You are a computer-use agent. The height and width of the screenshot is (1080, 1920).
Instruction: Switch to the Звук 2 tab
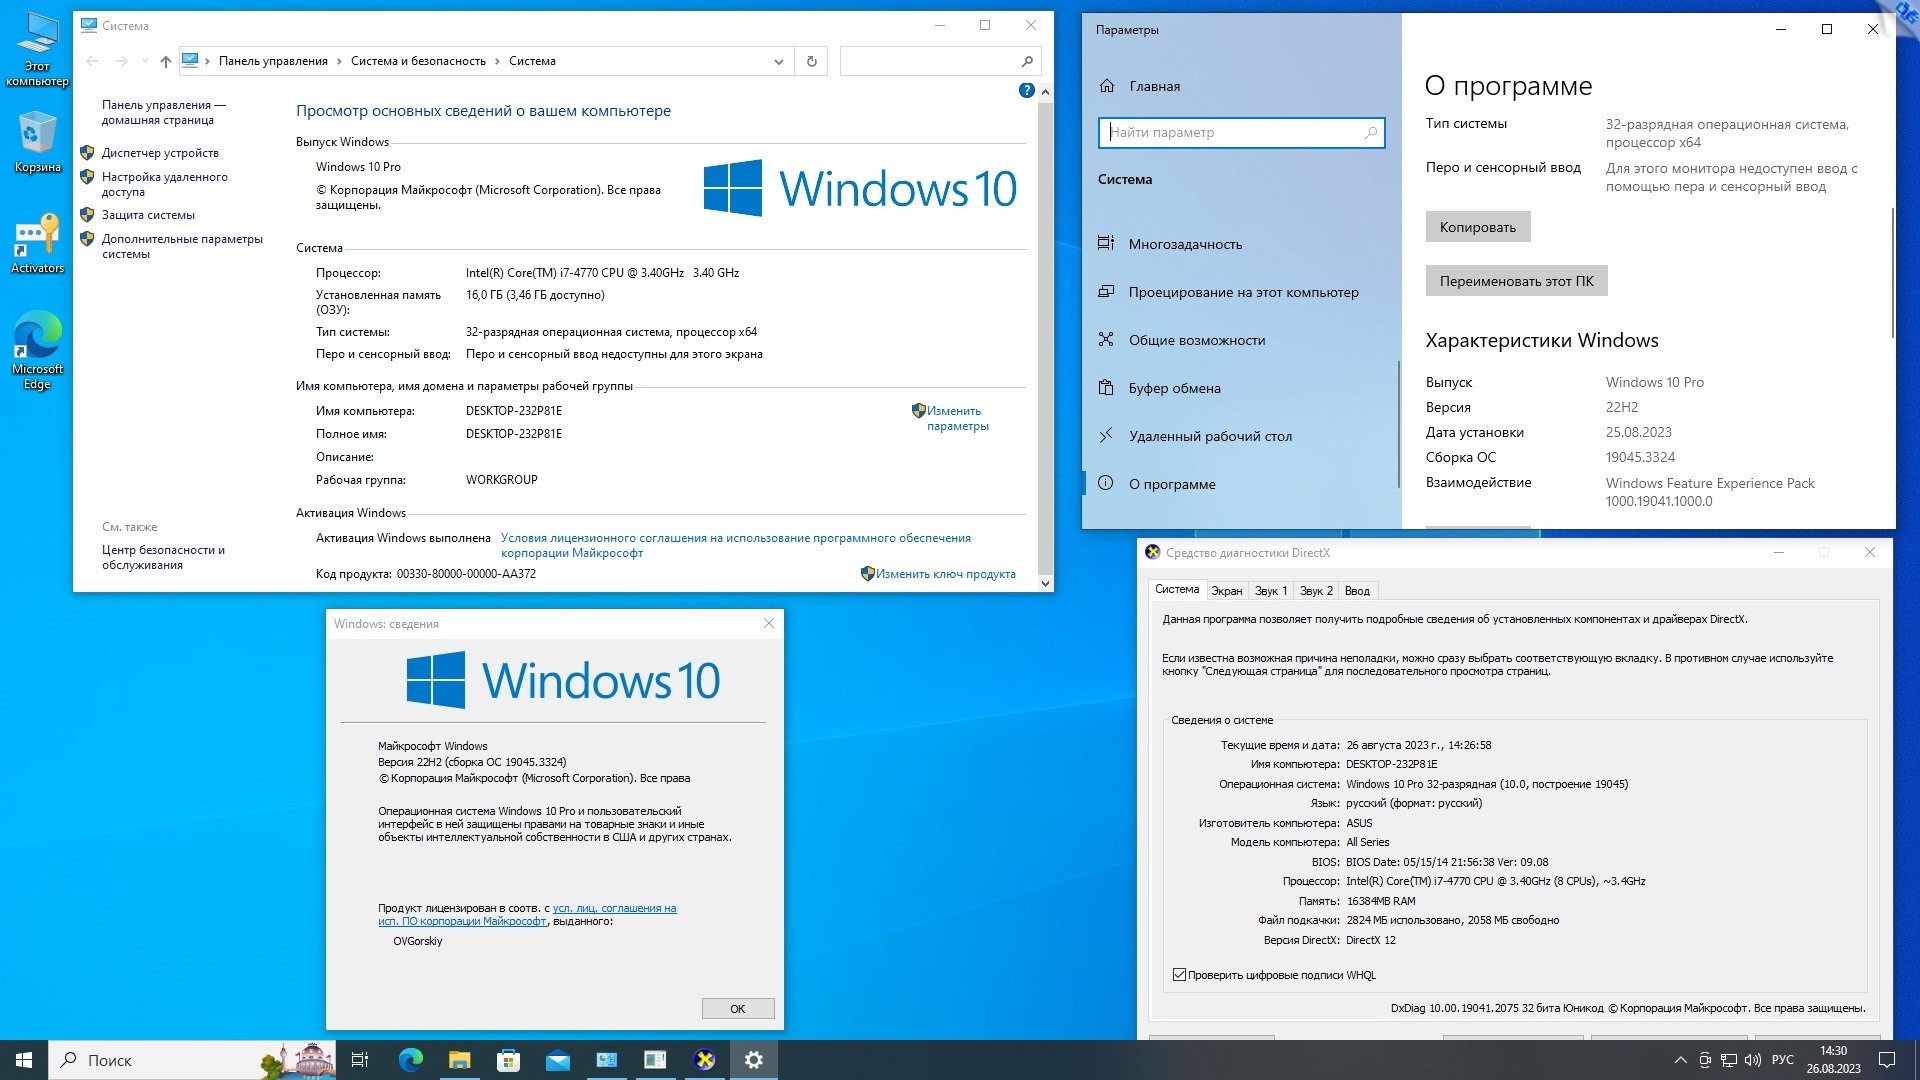(x=1316, y=591)
